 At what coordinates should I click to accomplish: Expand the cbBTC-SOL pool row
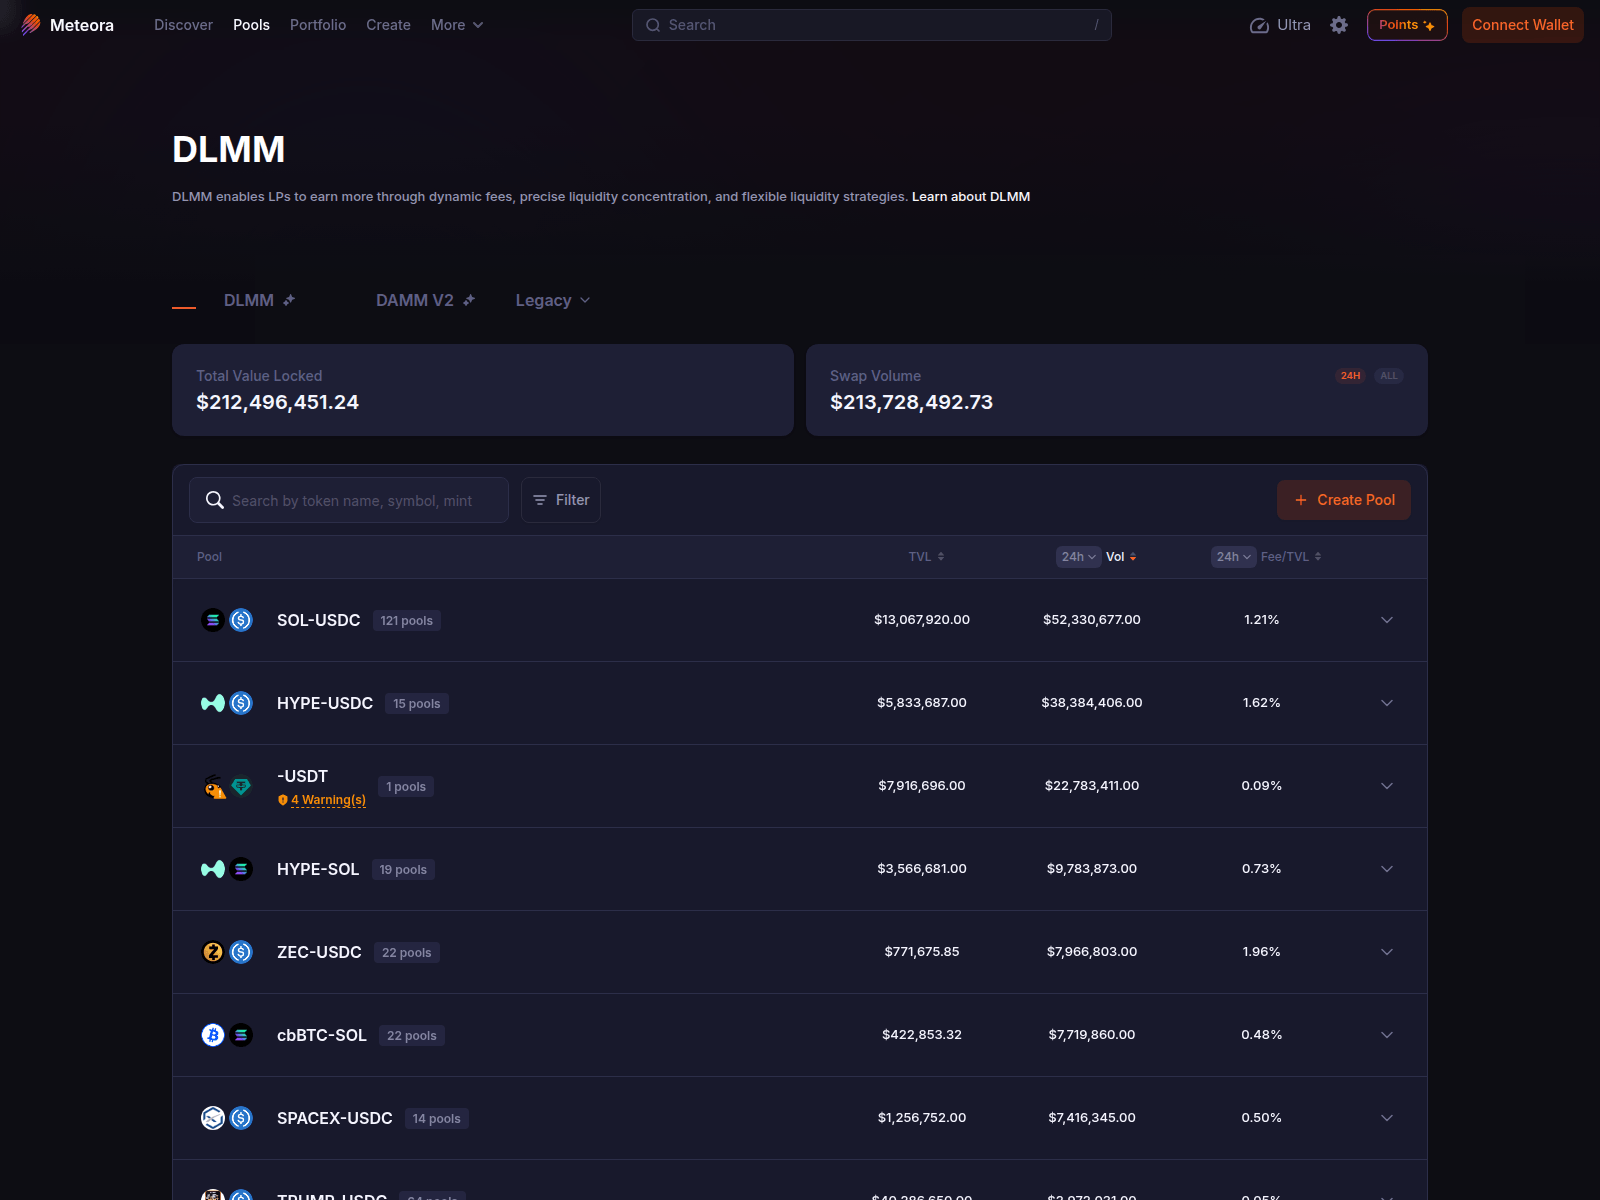point(1387,1035)
